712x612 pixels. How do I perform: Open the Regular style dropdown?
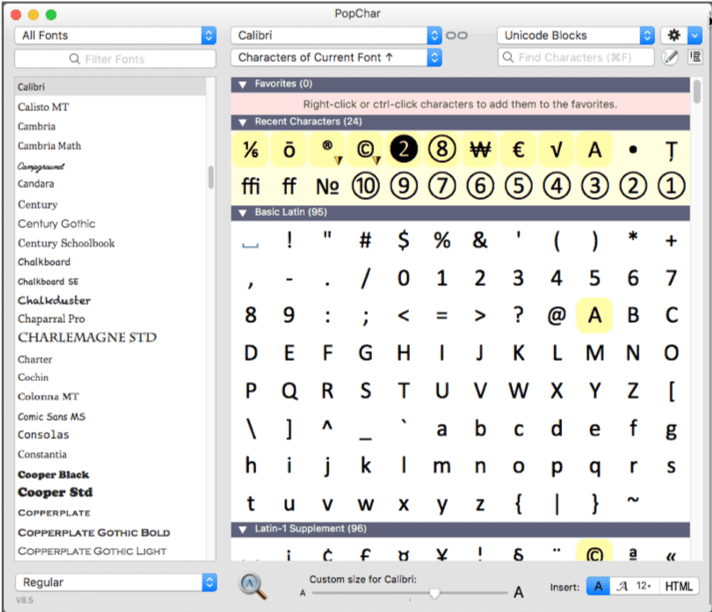(116, 582)
